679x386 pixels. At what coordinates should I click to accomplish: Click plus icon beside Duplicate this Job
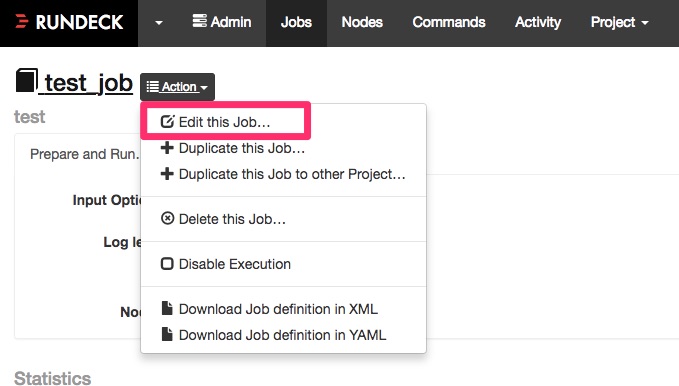(x=167, y=148)
